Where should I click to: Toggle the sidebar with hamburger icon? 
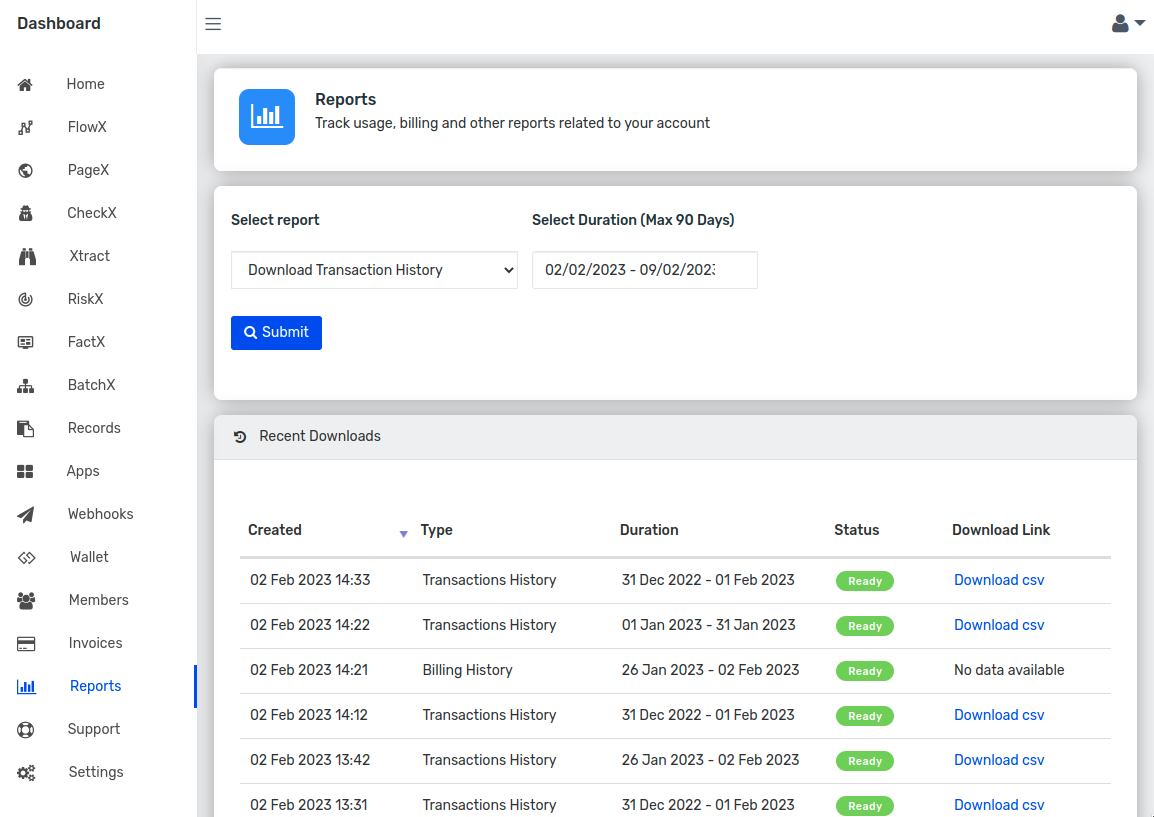click(213, 24)
